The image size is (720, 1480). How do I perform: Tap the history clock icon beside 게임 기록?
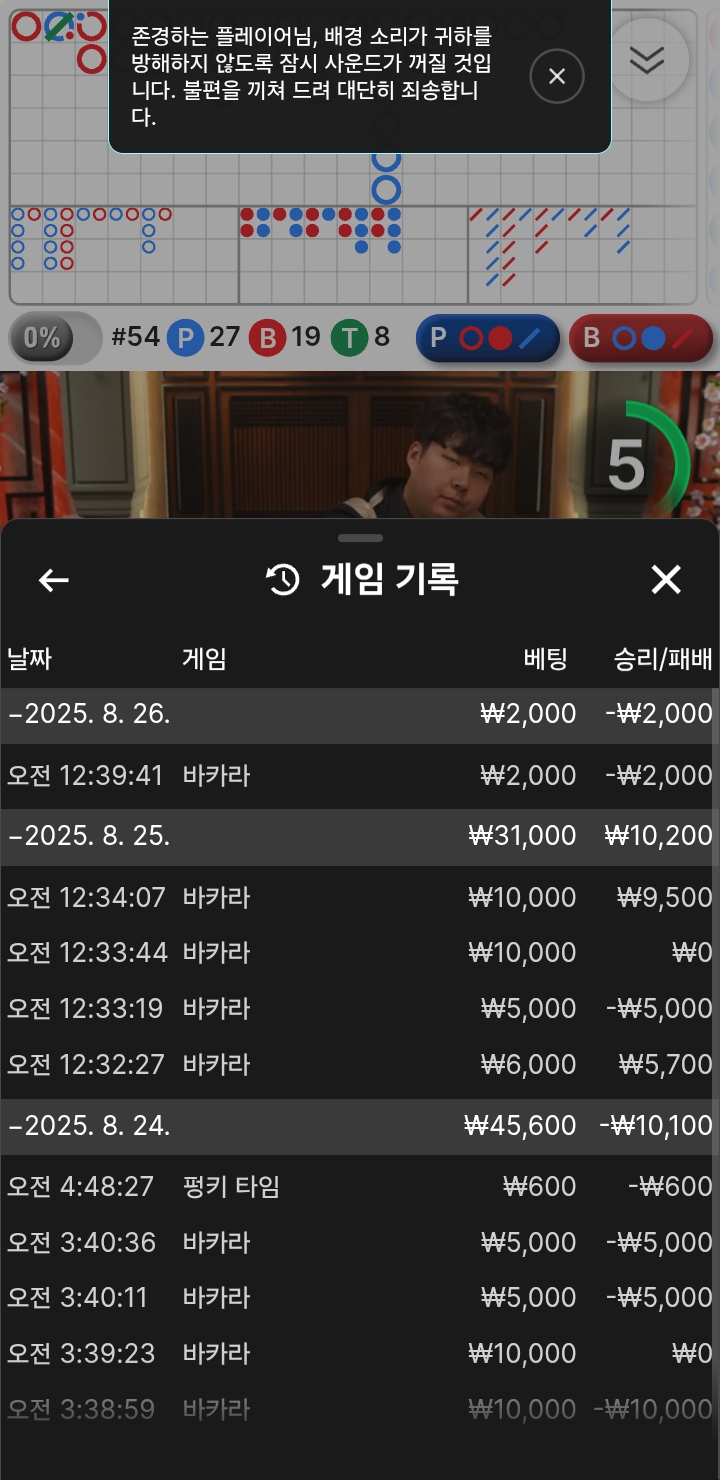pos(283,580)
